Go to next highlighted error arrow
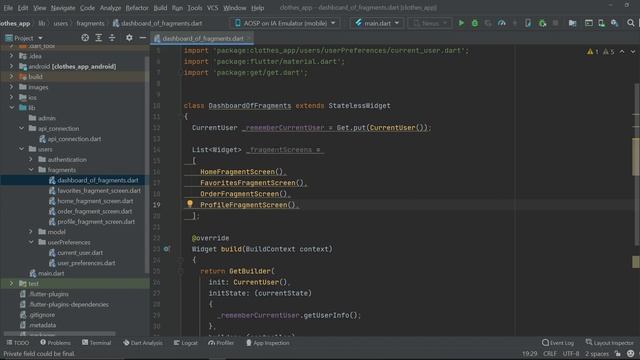This screenshot has height=360, width=640. click(x=633, y=52)
